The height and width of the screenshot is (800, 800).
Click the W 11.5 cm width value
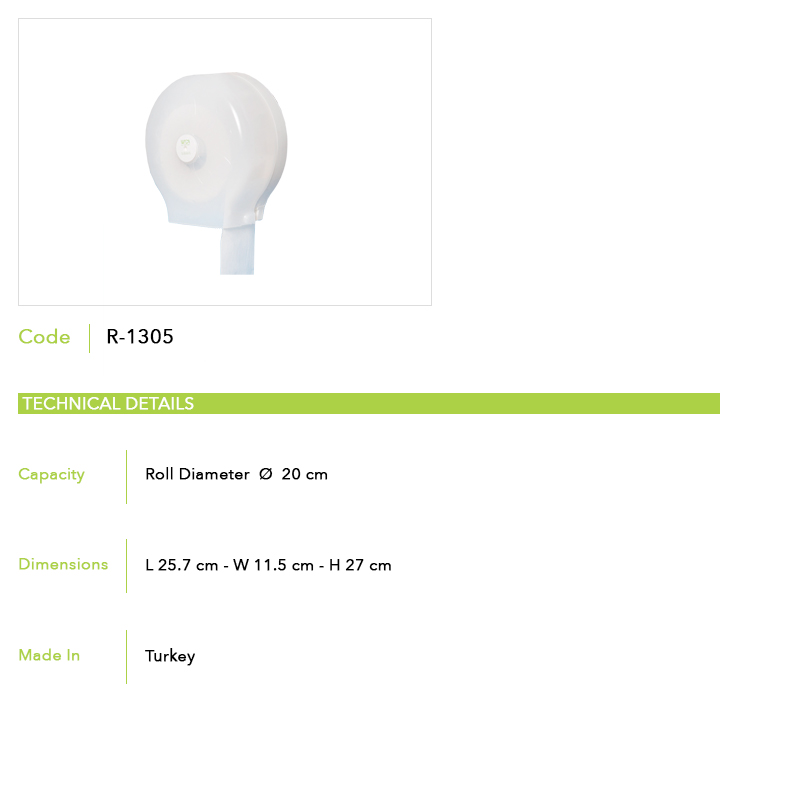click(x=273, y=566)
